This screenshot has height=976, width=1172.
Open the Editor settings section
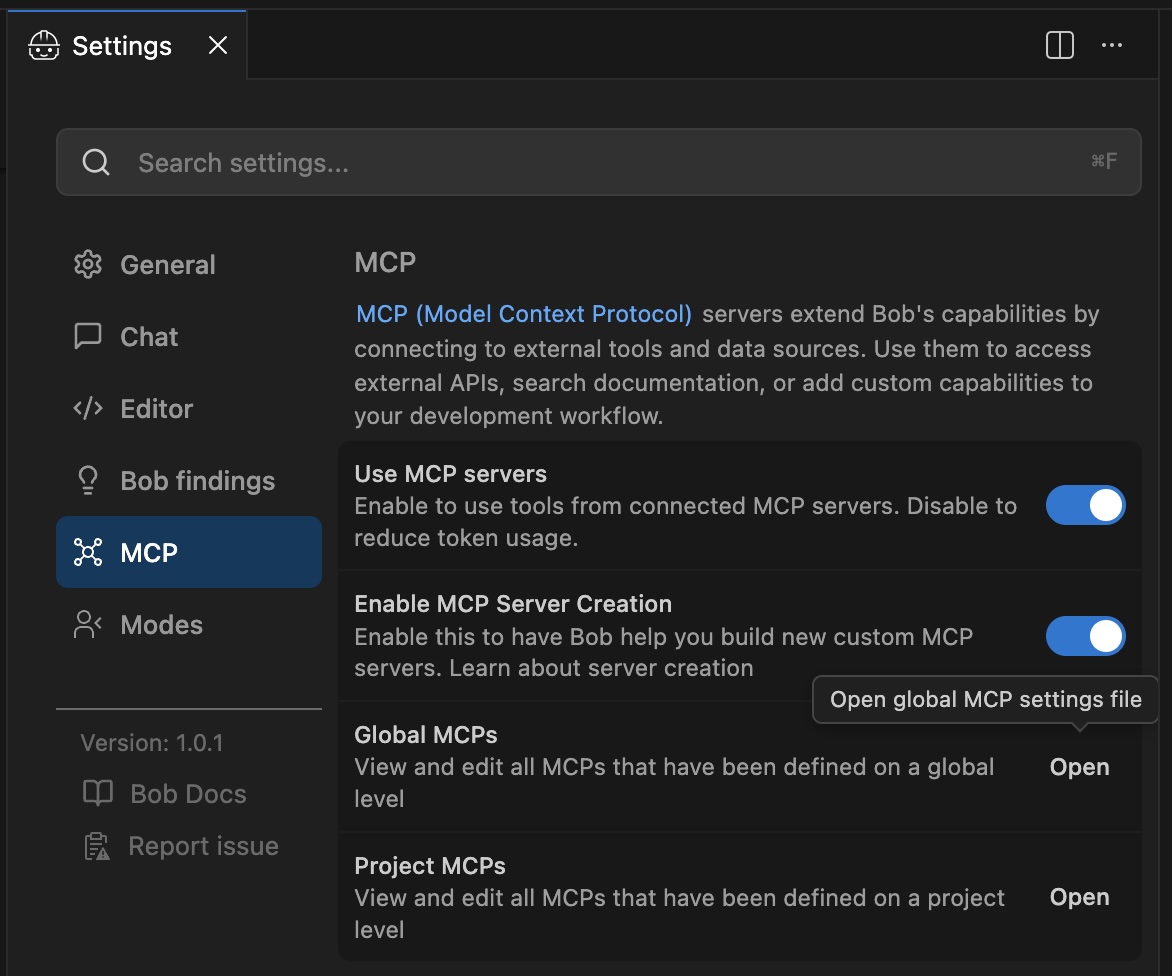[188, 409]
